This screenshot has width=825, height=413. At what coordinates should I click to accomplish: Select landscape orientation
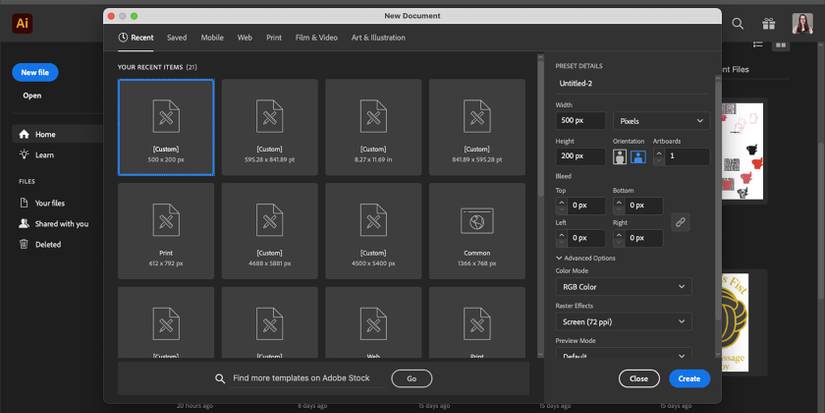click(638, 157)
